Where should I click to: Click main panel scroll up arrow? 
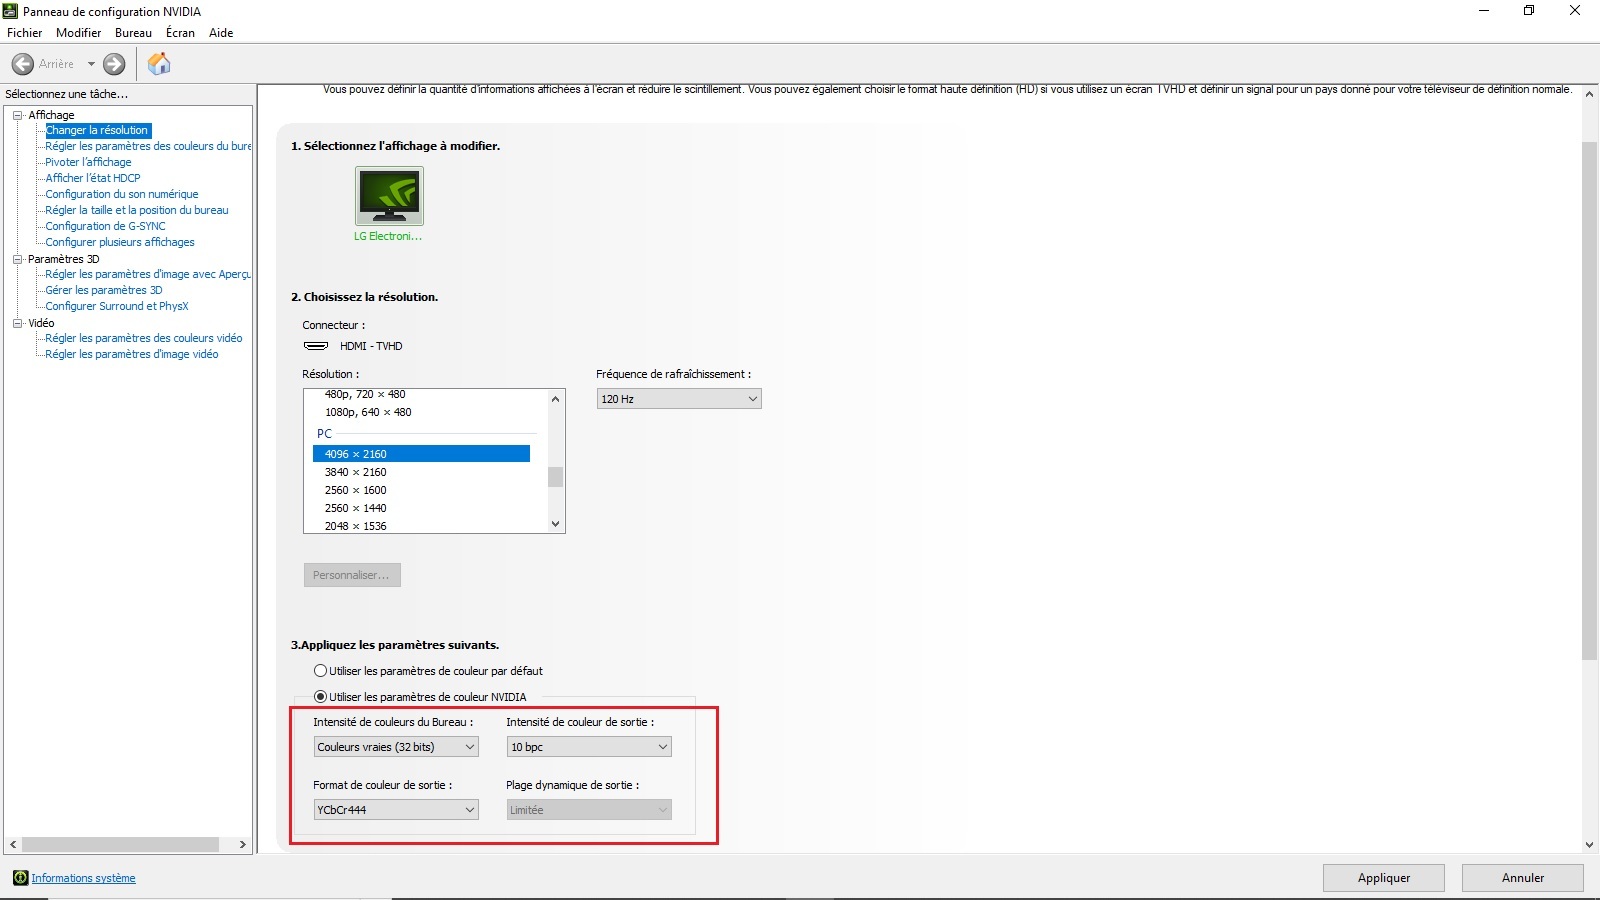pos(1590,93)
